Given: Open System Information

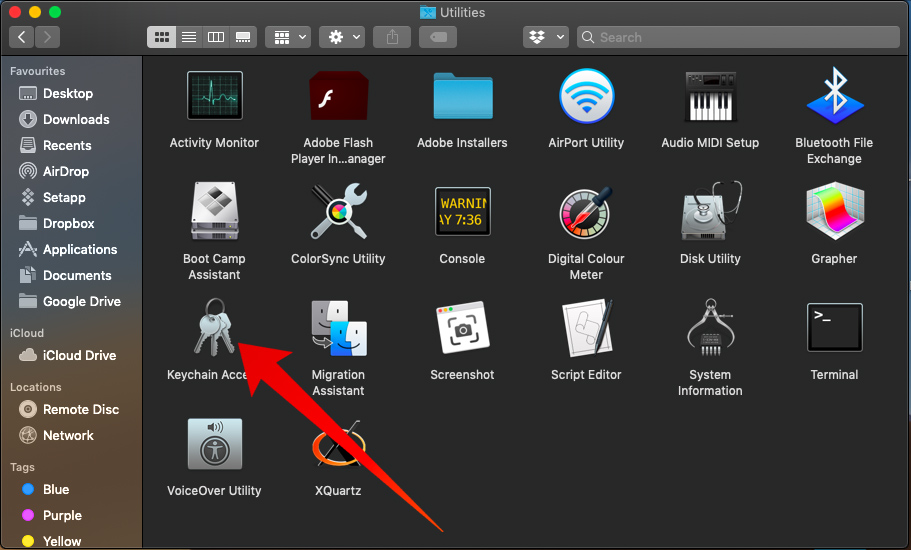Looking at the screenshot, I should [x=710, y=327].
